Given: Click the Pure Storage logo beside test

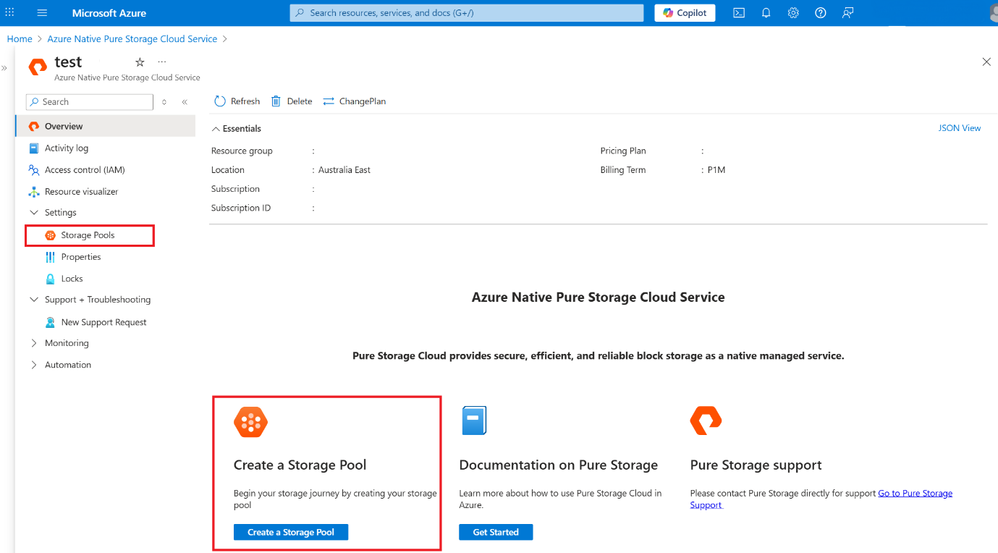Looking at the screenshot, I should (38, 67).
